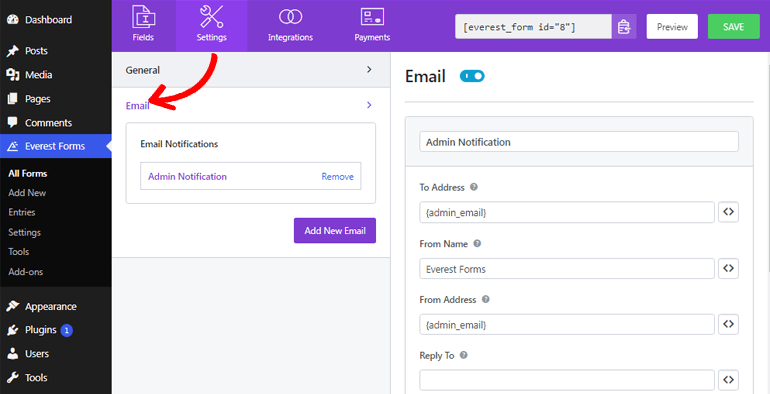Click the Reply To input field
The image size is (770, 394).
click(x=567, y=381)
